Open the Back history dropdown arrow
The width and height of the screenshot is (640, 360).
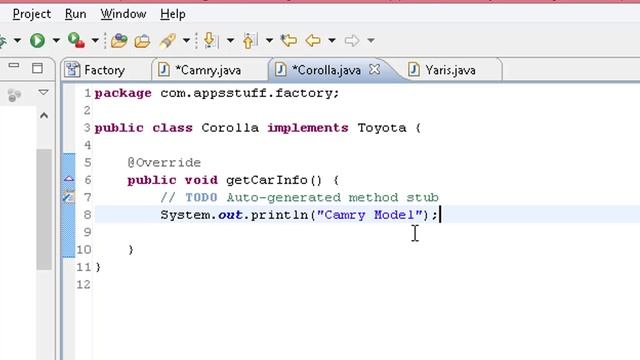pyautogui.click(x=332, y=40)
